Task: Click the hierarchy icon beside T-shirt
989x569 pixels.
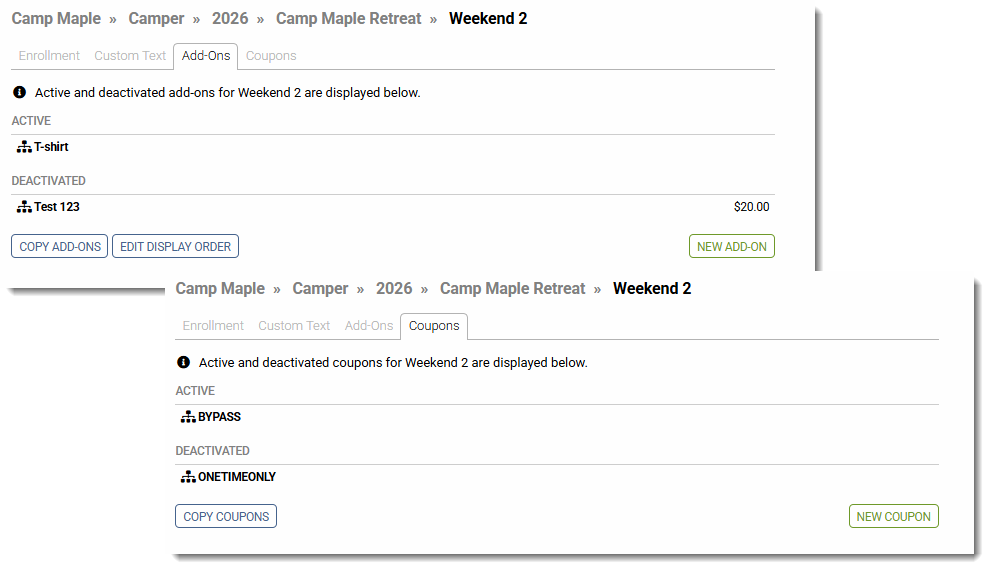Action: 24,147
